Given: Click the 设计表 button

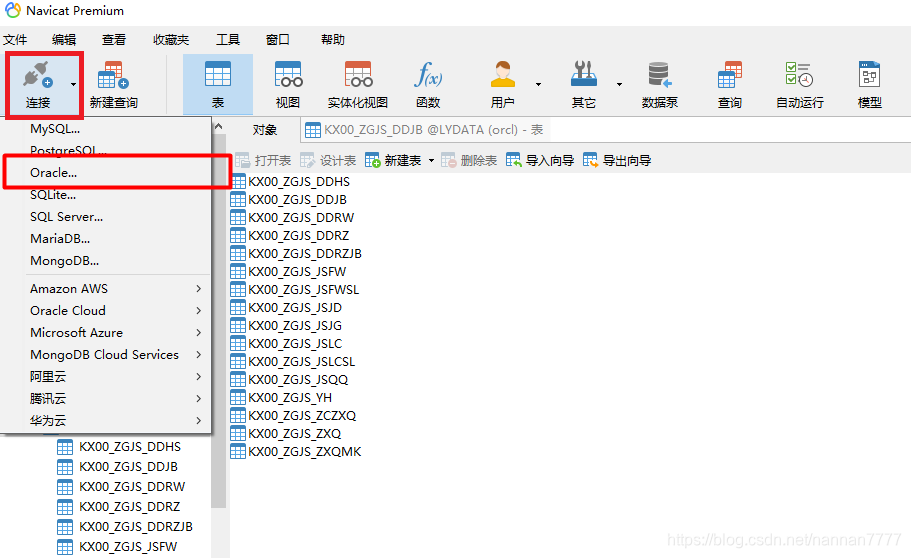Looking at the screenshot, I should [328, 160].
